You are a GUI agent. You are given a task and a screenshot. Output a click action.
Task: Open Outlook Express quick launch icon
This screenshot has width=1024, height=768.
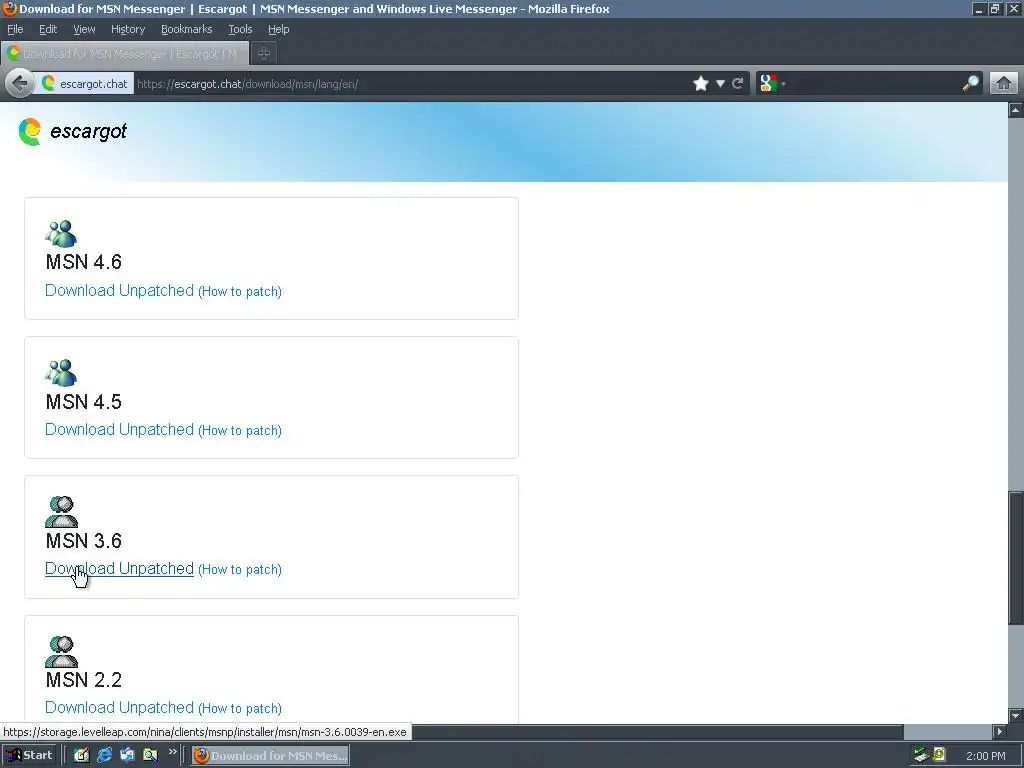pos(127,755)
